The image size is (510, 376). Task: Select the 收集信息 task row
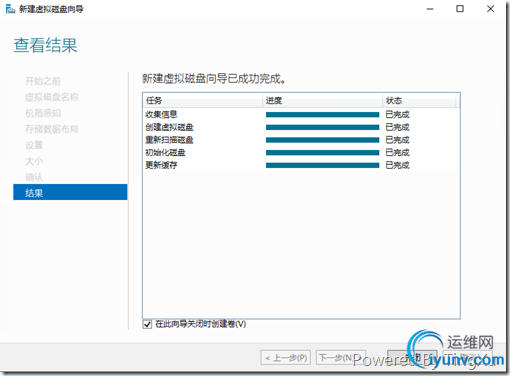click(x=301, y=115)
